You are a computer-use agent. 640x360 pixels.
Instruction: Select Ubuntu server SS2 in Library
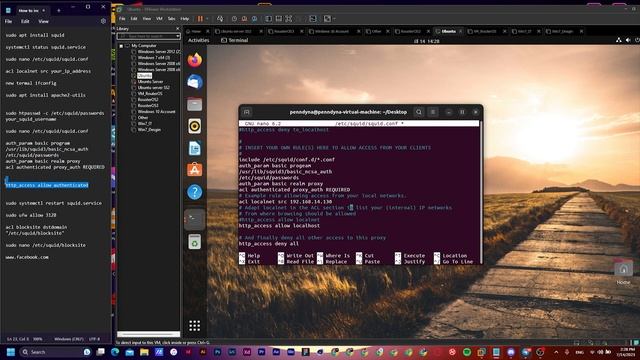click(x=153, y=87)
